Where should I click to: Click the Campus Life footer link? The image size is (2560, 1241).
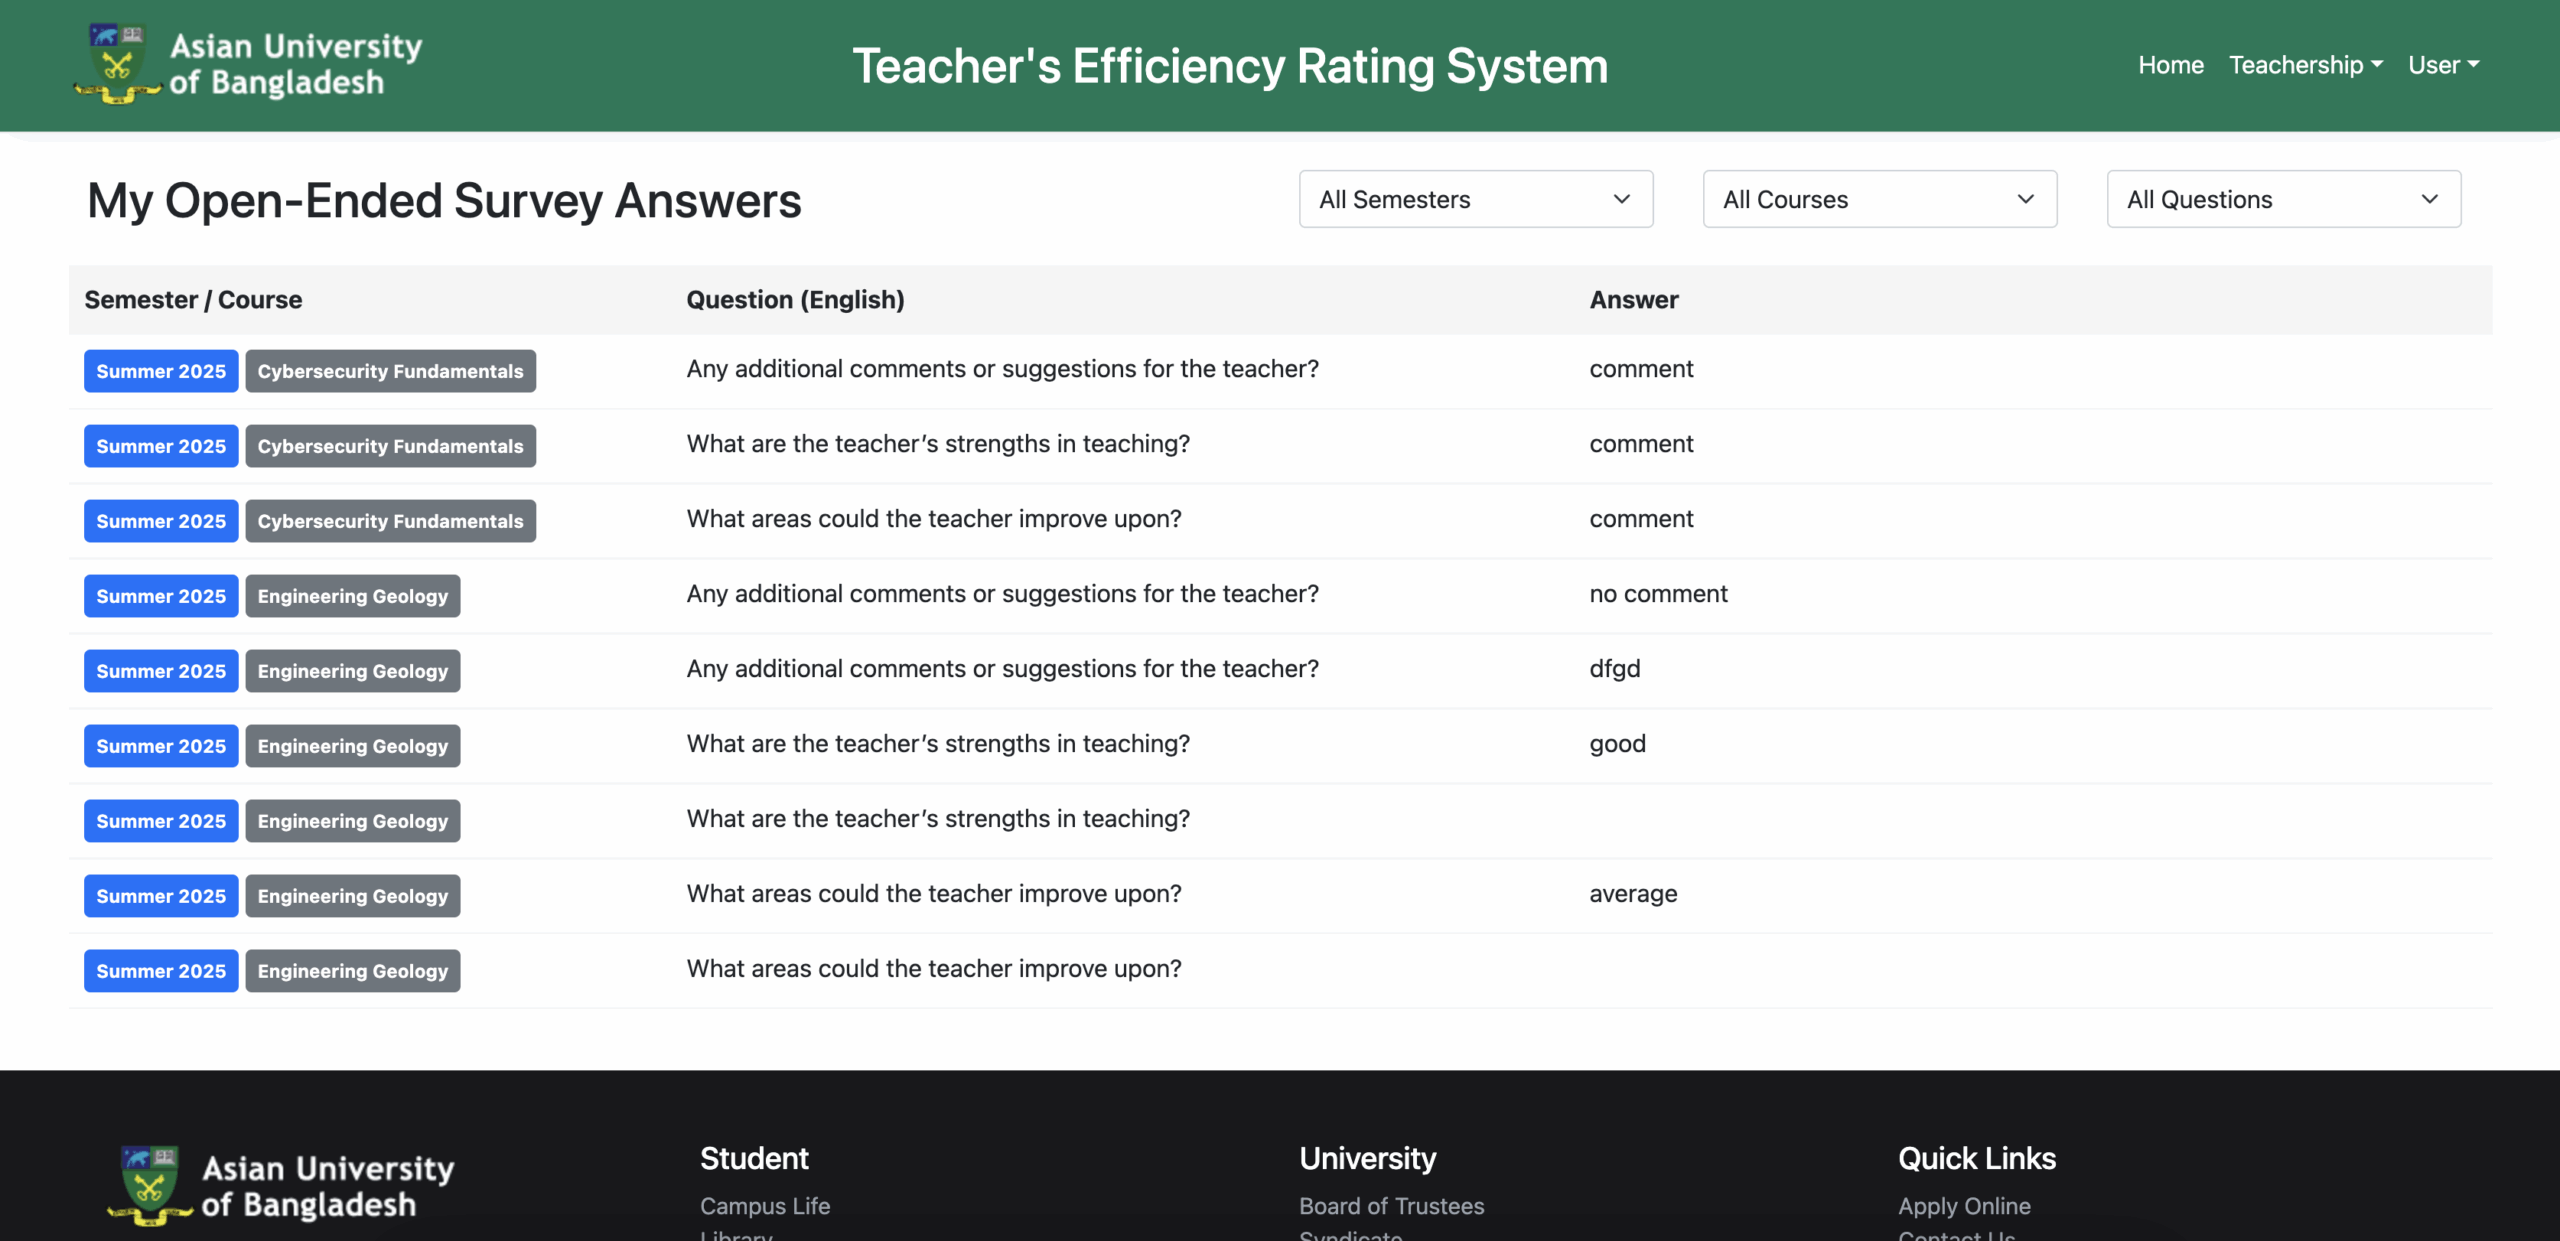click(765, 1206)
